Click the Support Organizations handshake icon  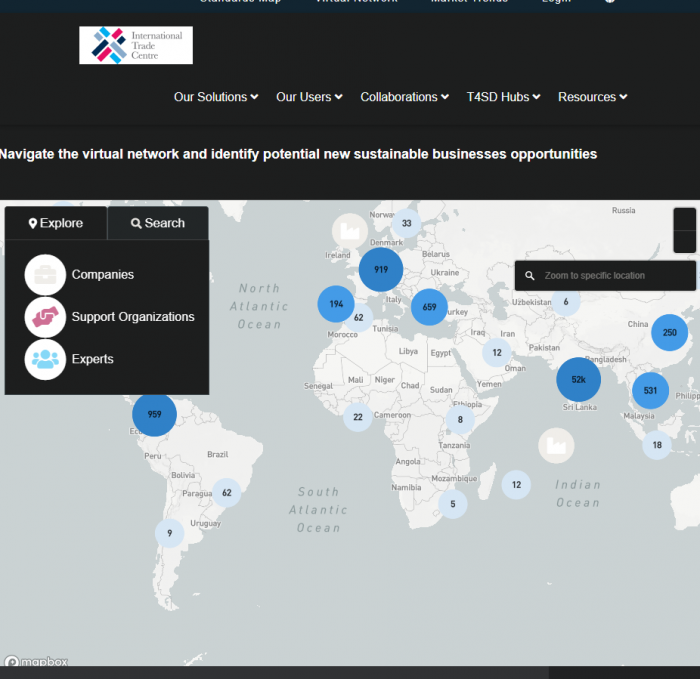(45, 317)
